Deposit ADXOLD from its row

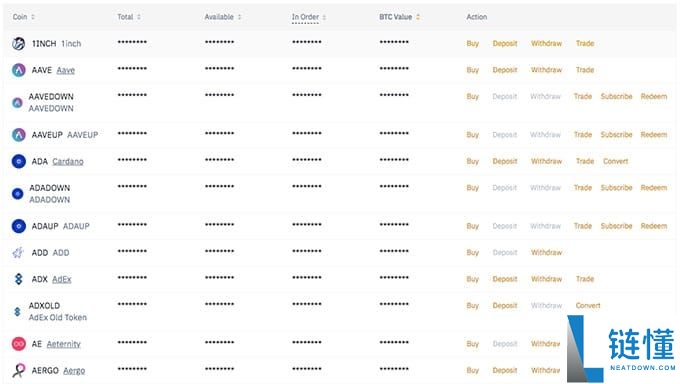[x=505, y=305]
